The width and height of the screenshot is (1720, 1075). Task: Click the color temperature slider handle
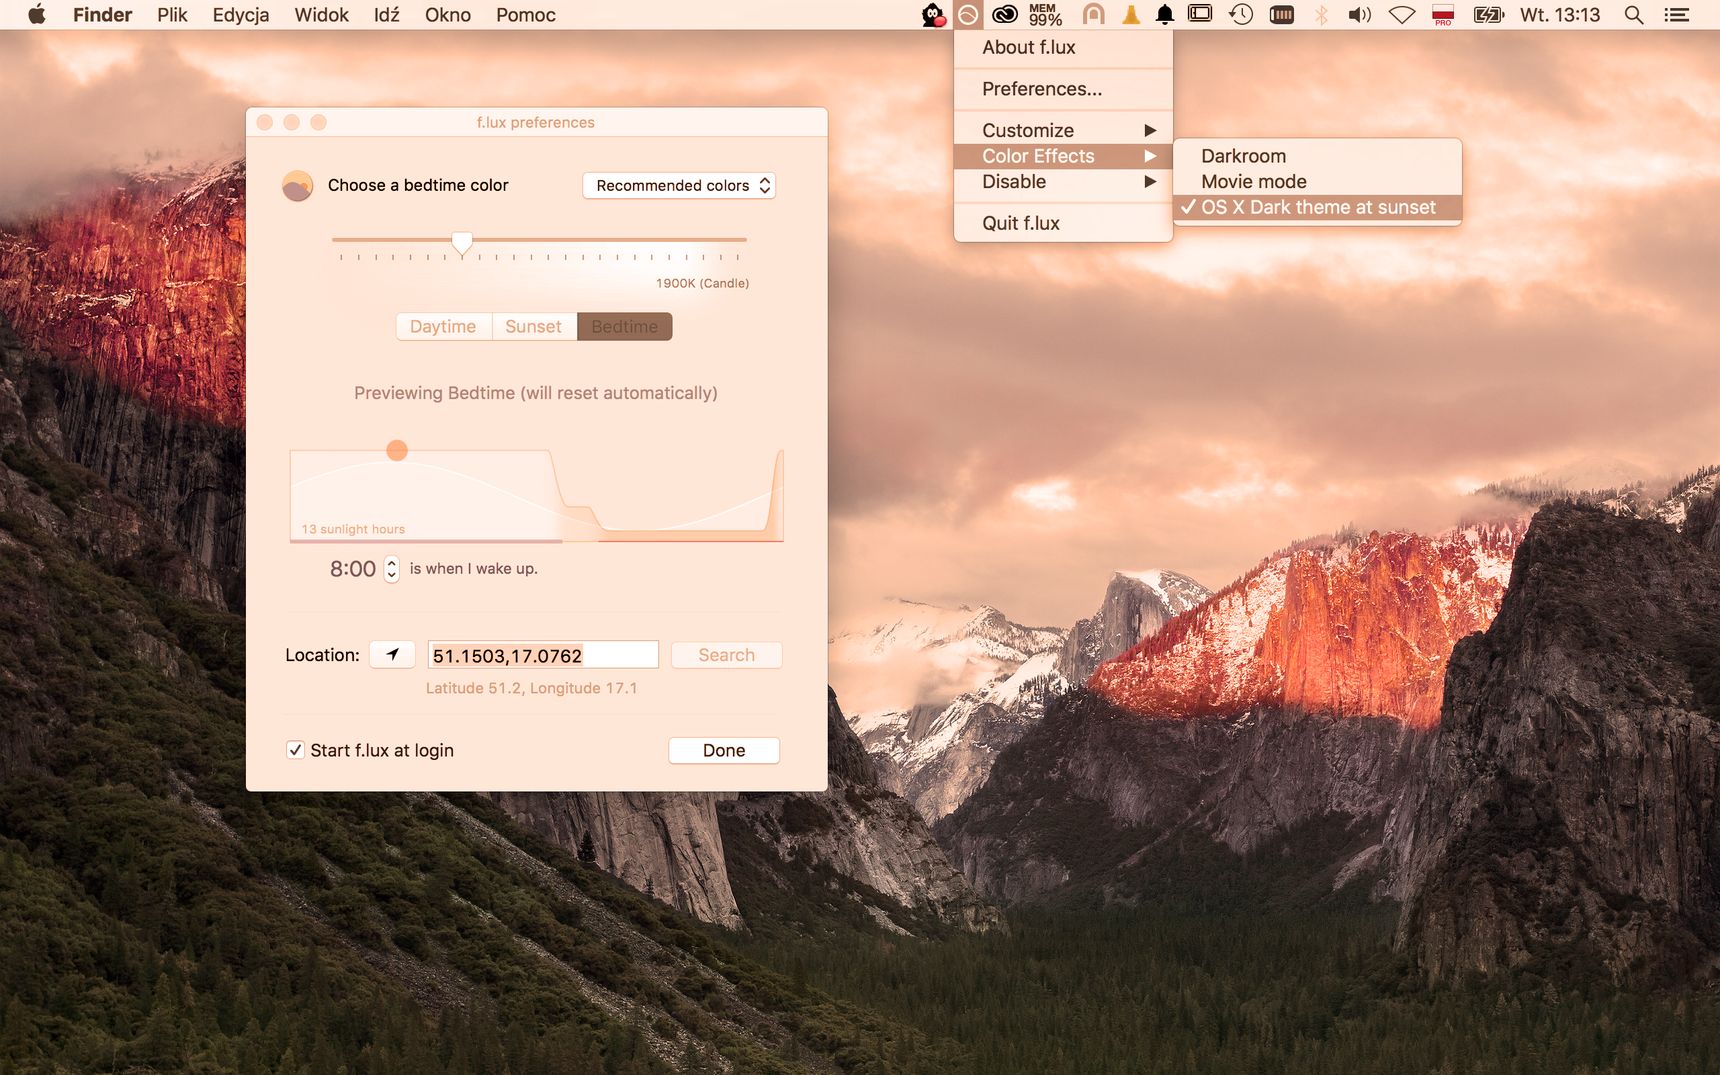coord(462,243)
